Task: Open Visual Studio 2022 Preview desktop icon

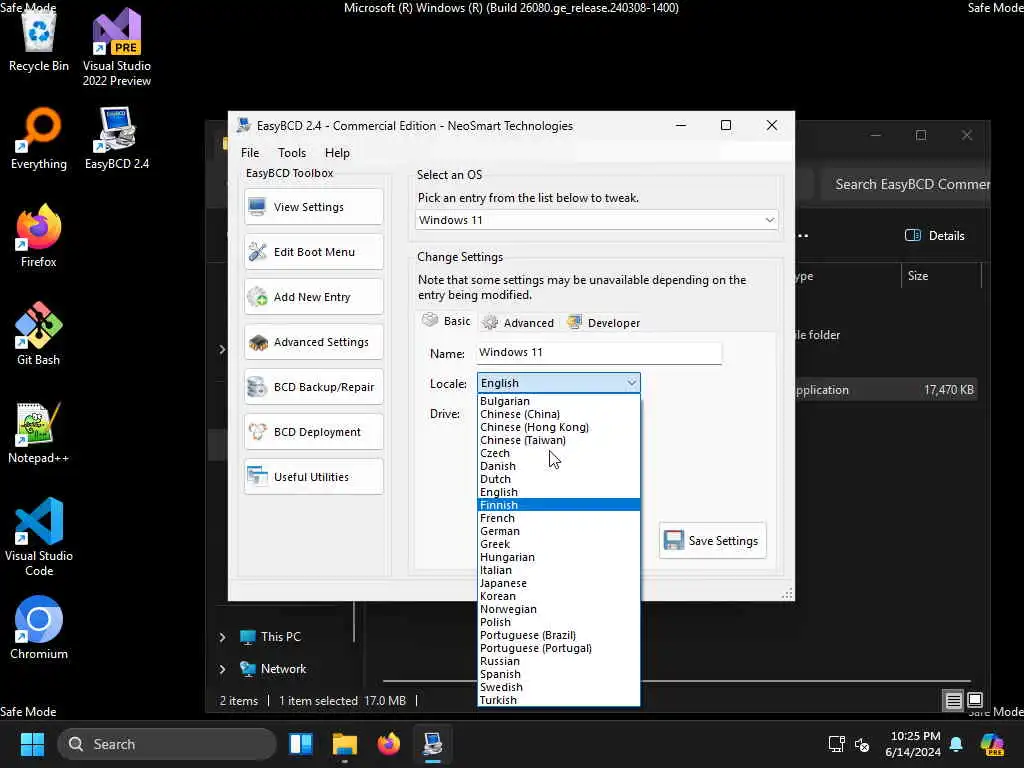Action: (x=117, y=48)
